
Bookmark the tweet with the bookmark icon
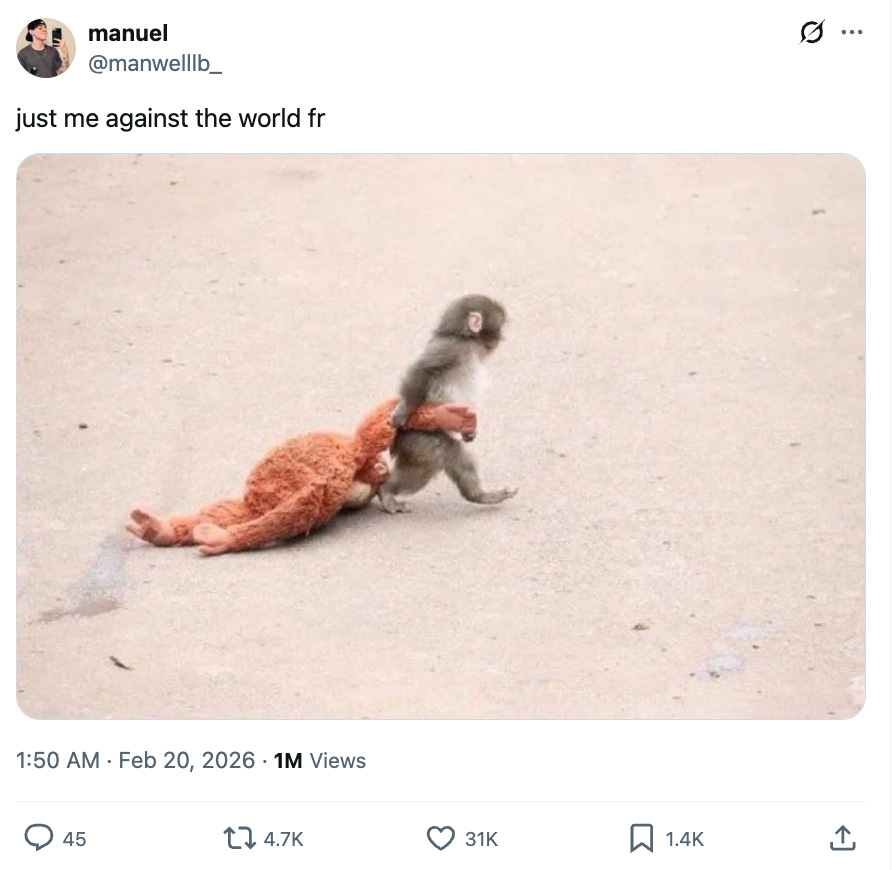[642, 839]
